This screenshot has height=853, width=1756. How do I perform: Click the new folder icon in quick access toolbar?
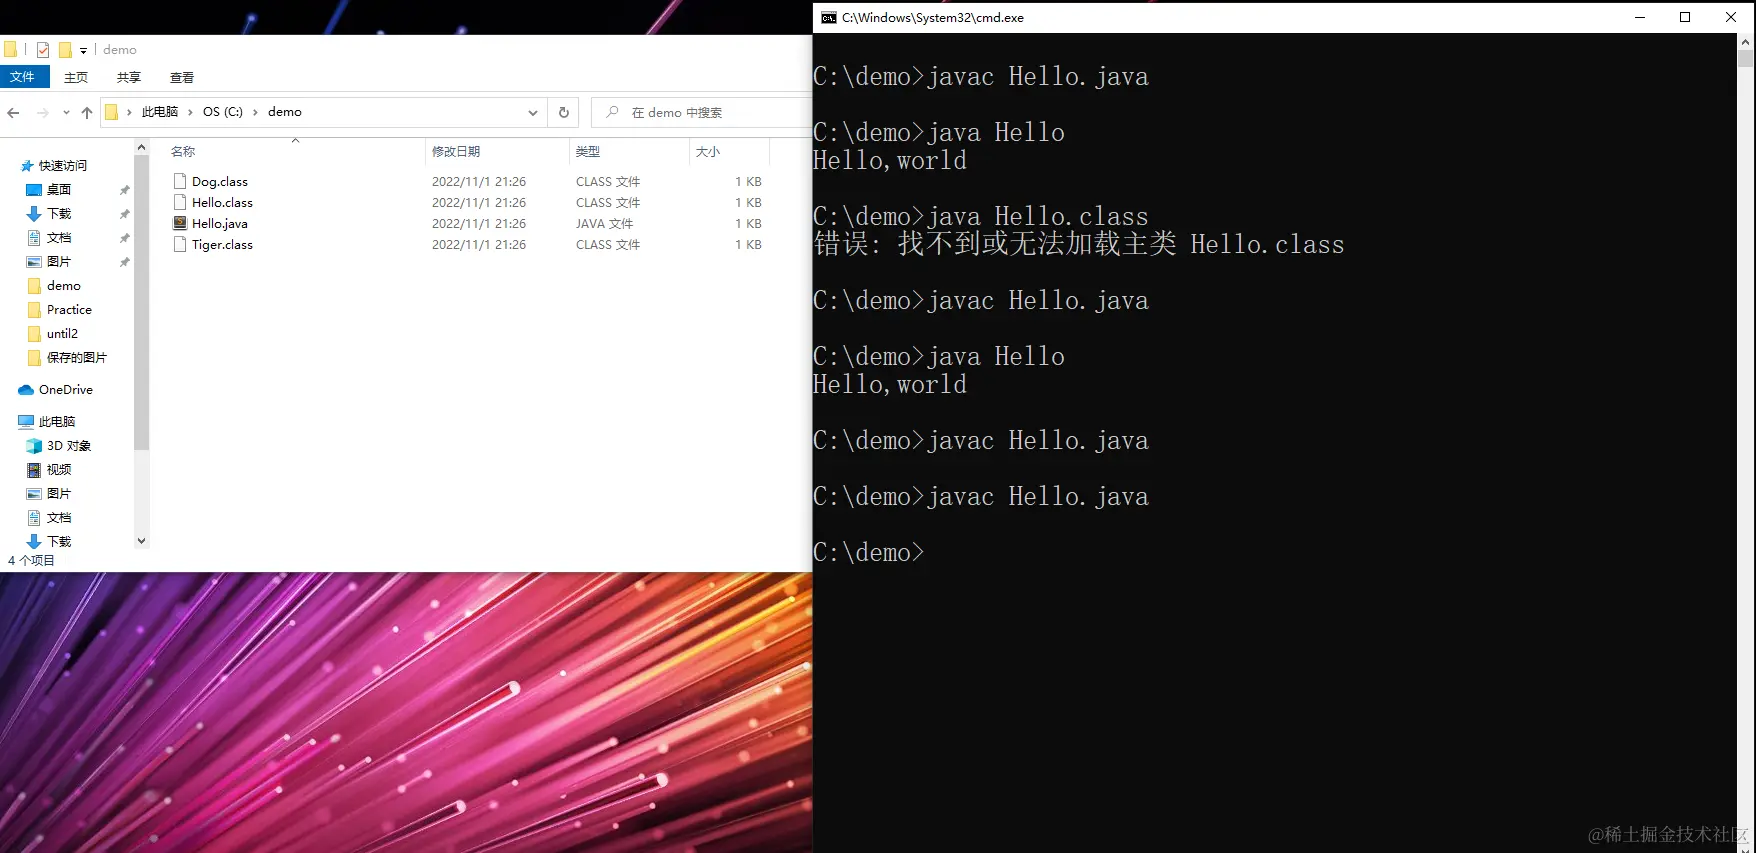point(65,49)
